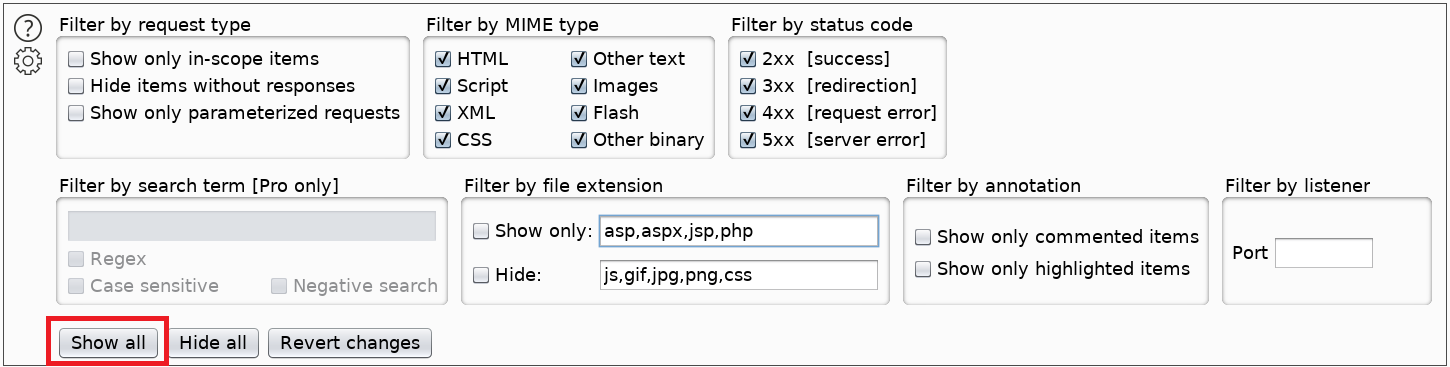Toggle 5xx server error status filter

pos(747,140)
